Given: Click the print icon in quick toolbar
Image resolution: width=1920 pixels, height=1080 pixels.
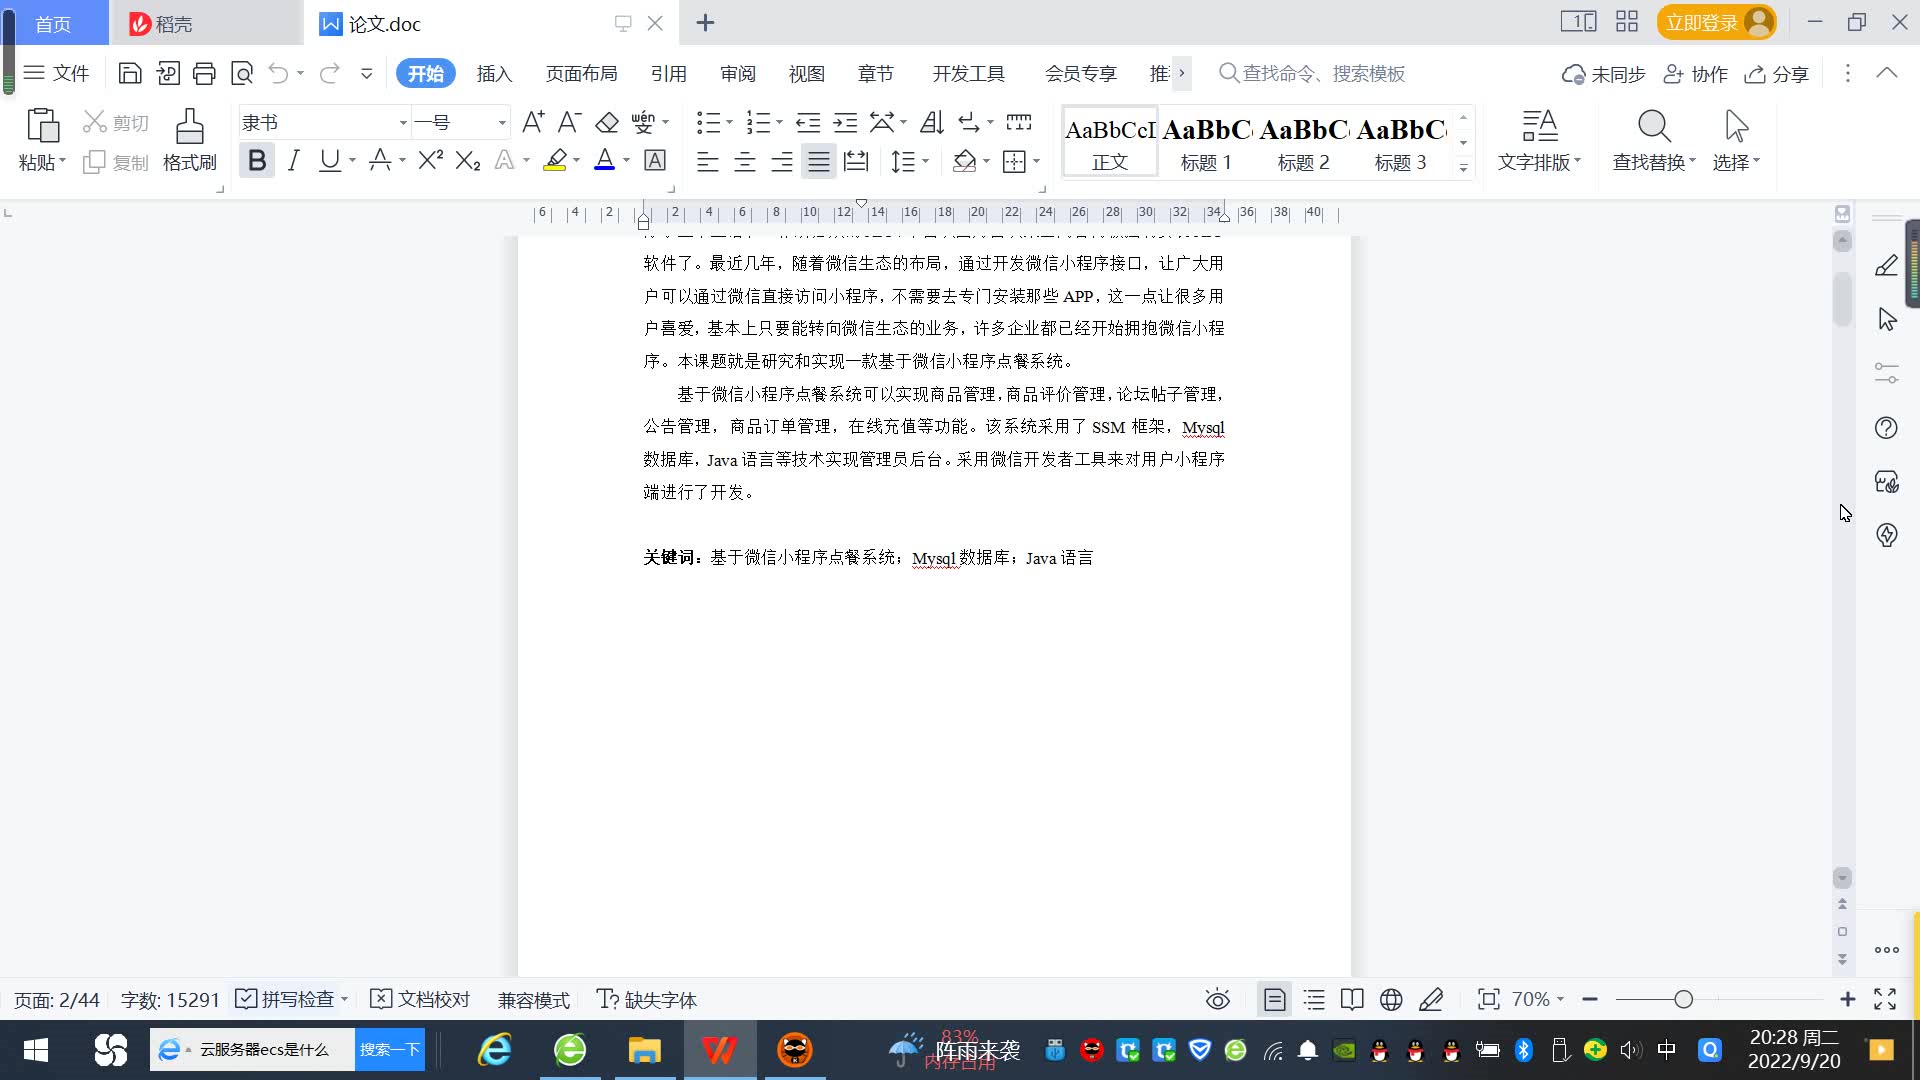Looking at the screenshot, I should click(204, 73).
